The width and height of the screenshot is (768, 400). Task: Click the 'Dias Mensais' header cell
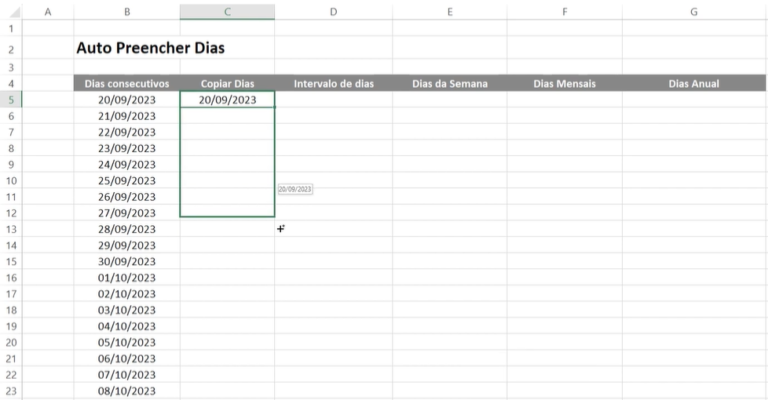(x=564, y=84)
